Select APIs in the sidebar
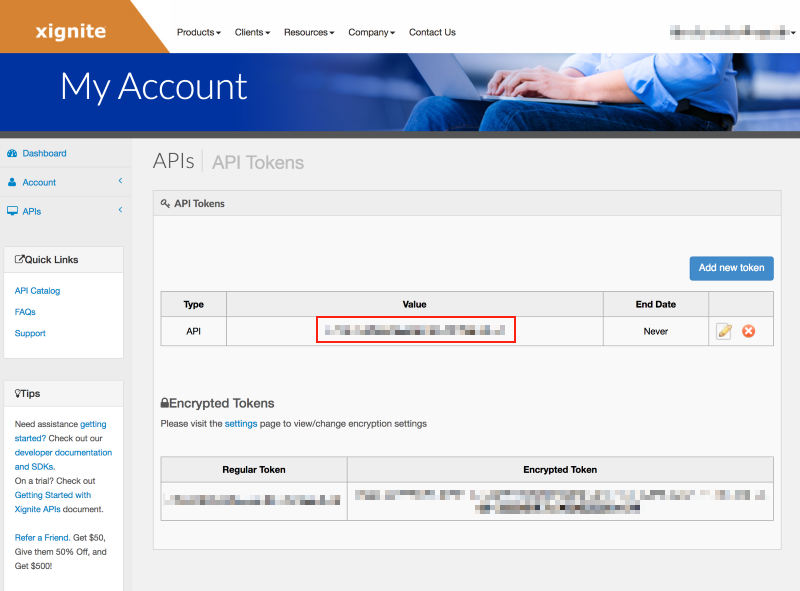The width and height of the screenshot is (800, 591). click(32, 211)
